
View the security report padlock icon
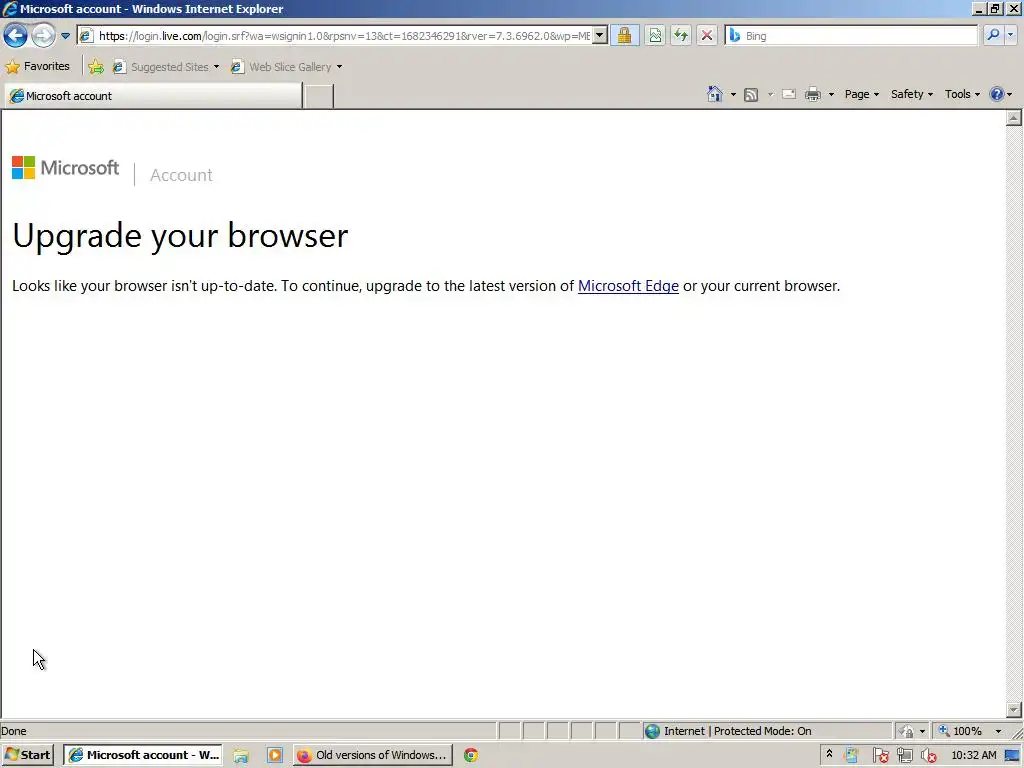pyautogui.click(x=624, y=35)
